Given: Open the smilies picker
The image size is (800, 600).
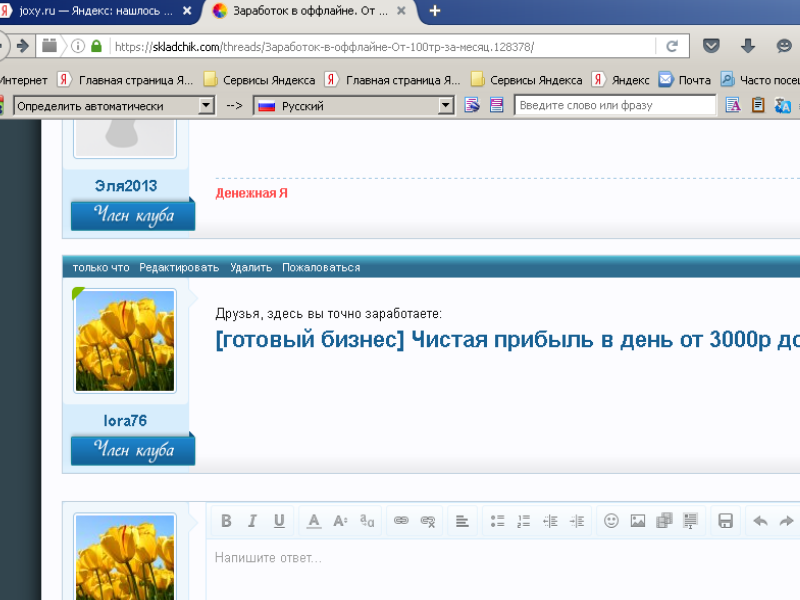Looking at the screenshot, I should point(611,521).
